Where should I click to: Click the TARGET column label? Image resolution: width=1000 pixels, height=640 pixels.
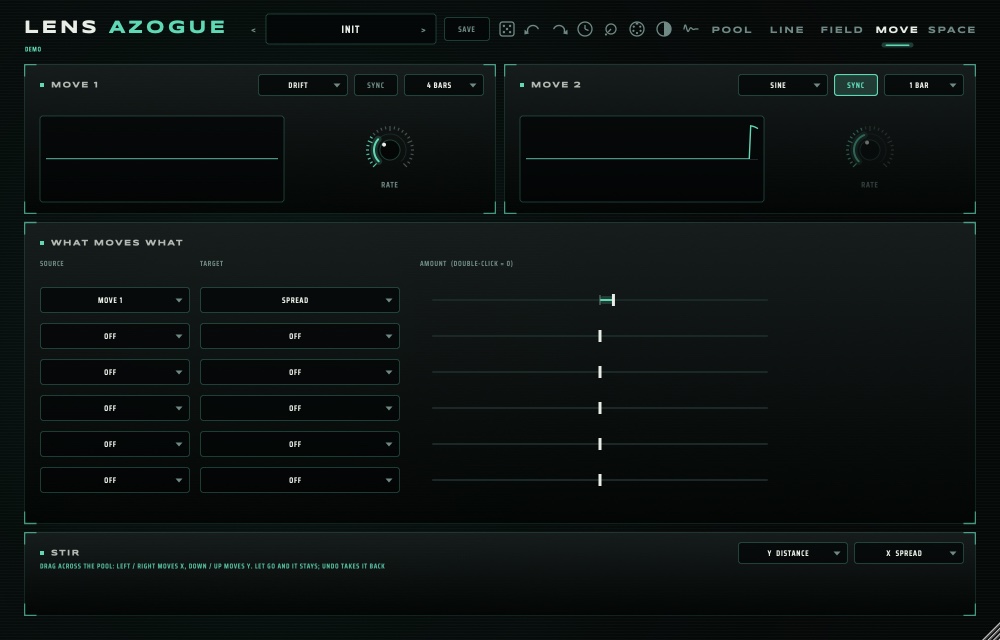[x=212, y=263]
